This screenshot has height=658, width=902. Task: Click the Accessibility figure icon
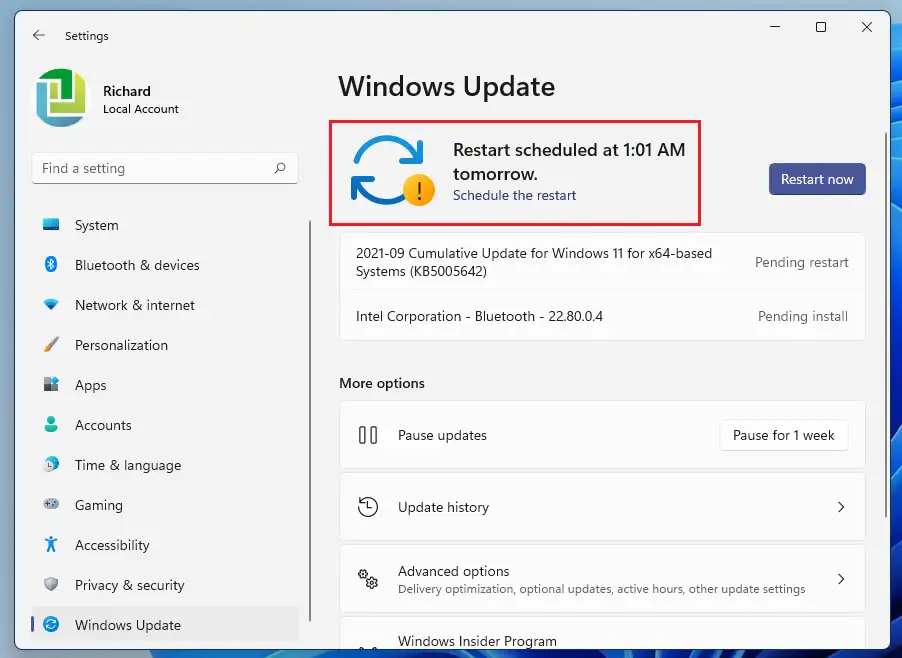[x=51, y=544]
